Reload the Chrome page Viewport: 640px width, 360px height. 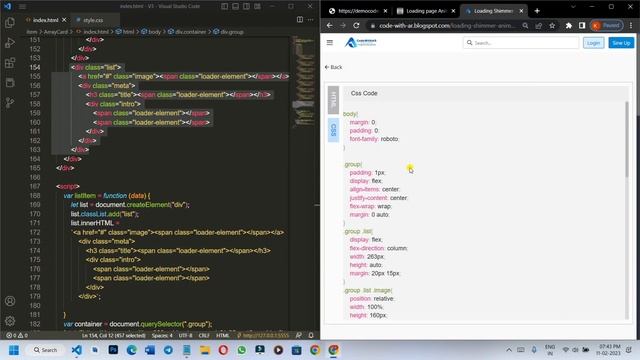[356, 25]
